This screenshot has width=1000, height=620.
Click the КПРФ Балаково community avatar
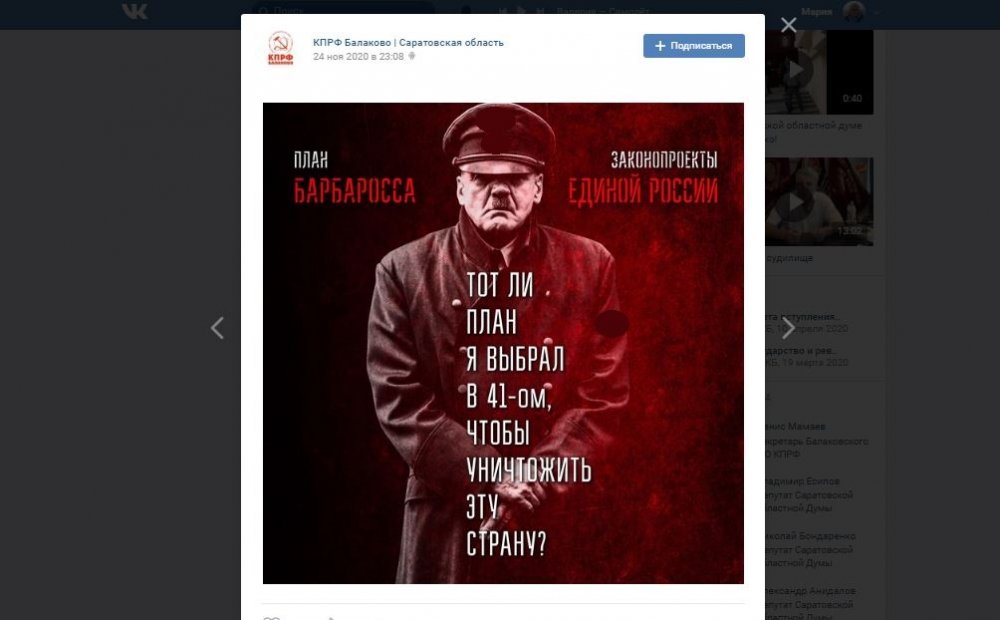[280, 48]
